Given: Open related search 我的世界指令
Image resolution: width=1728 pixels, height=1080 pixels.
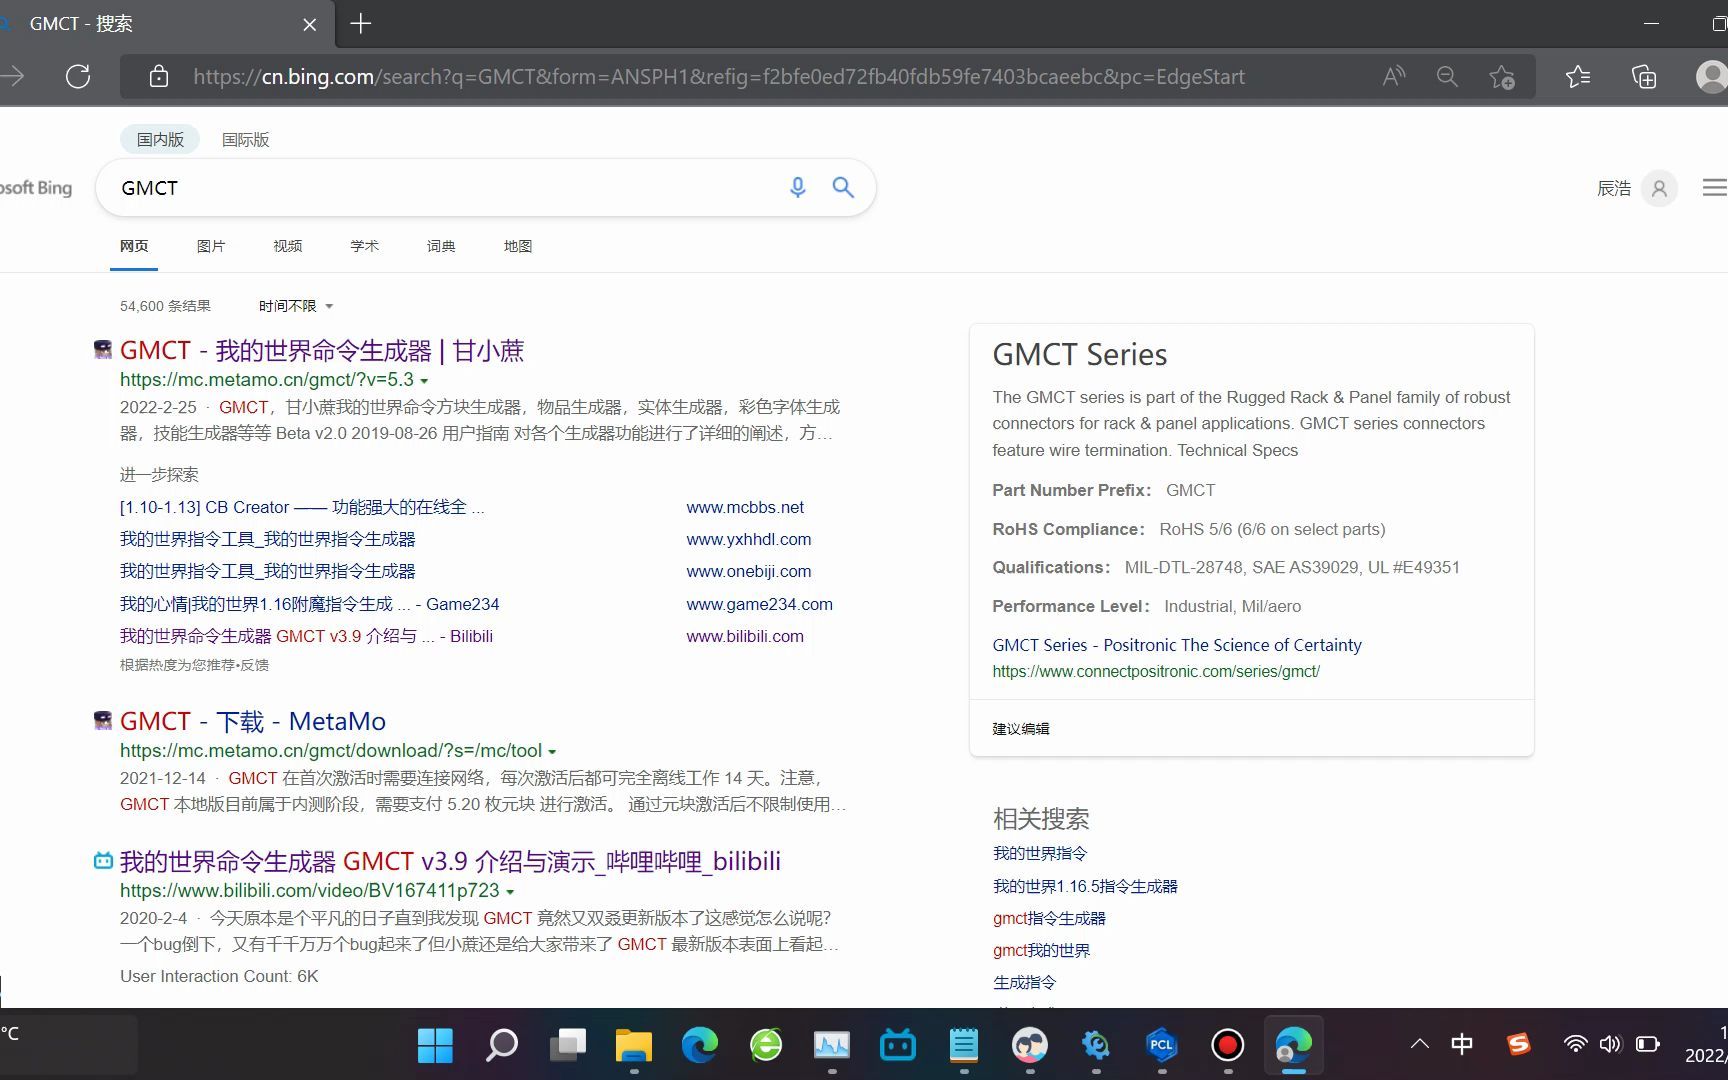Looking at the screenshot, I should (x=1040, y=853).
